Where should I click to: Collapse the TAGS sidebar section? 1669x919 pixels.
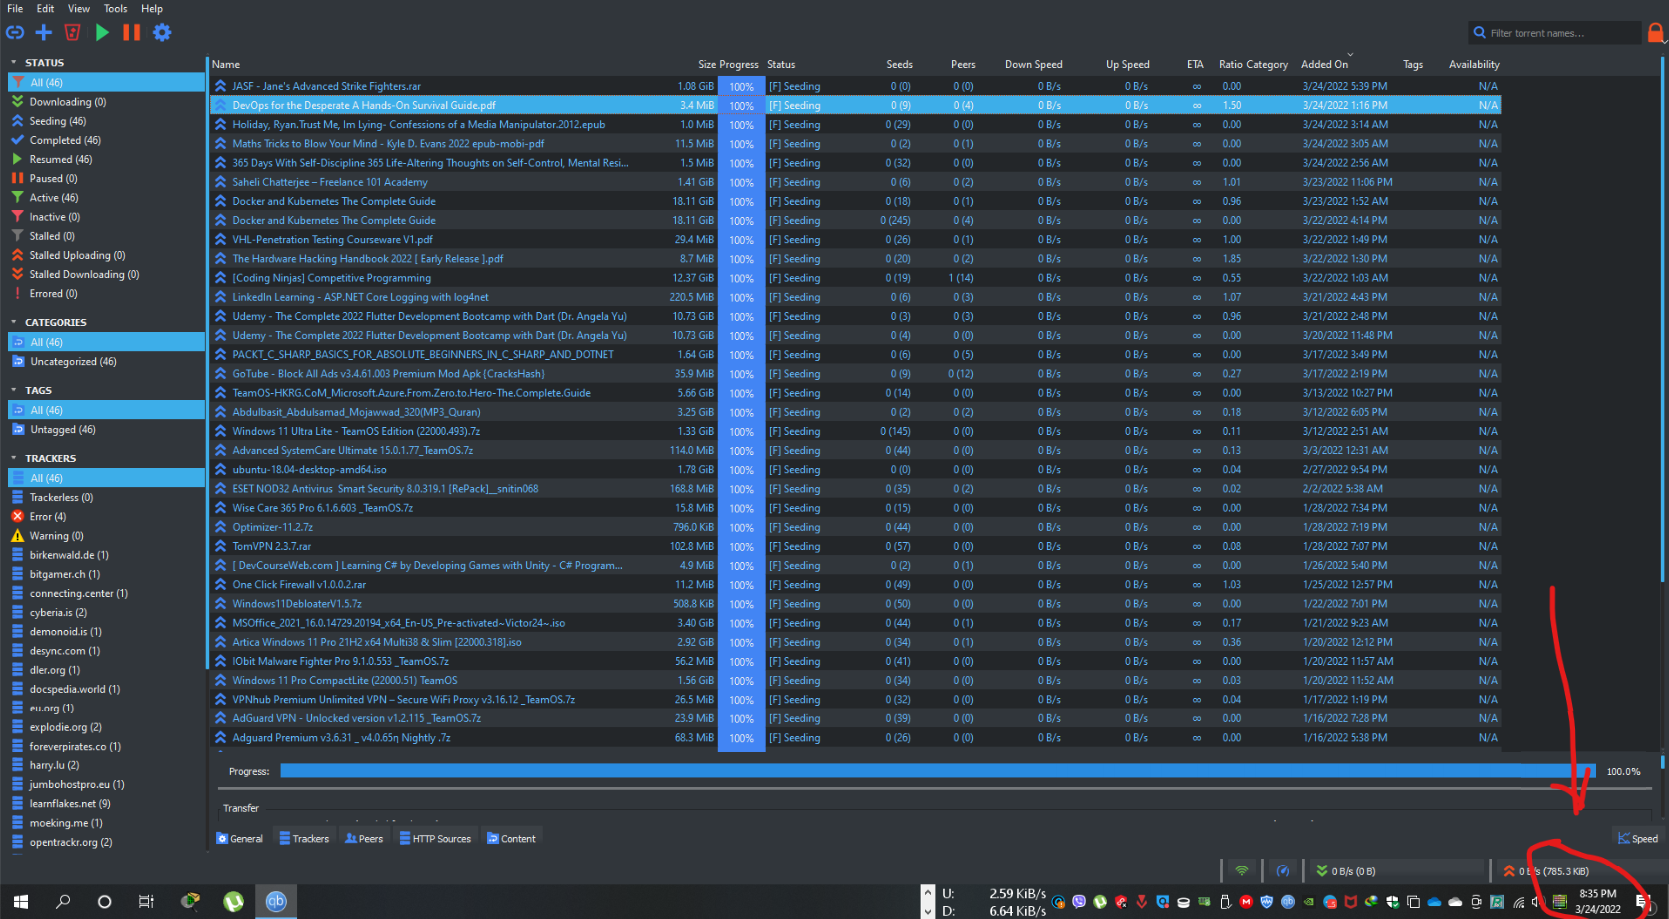(14, 391)
